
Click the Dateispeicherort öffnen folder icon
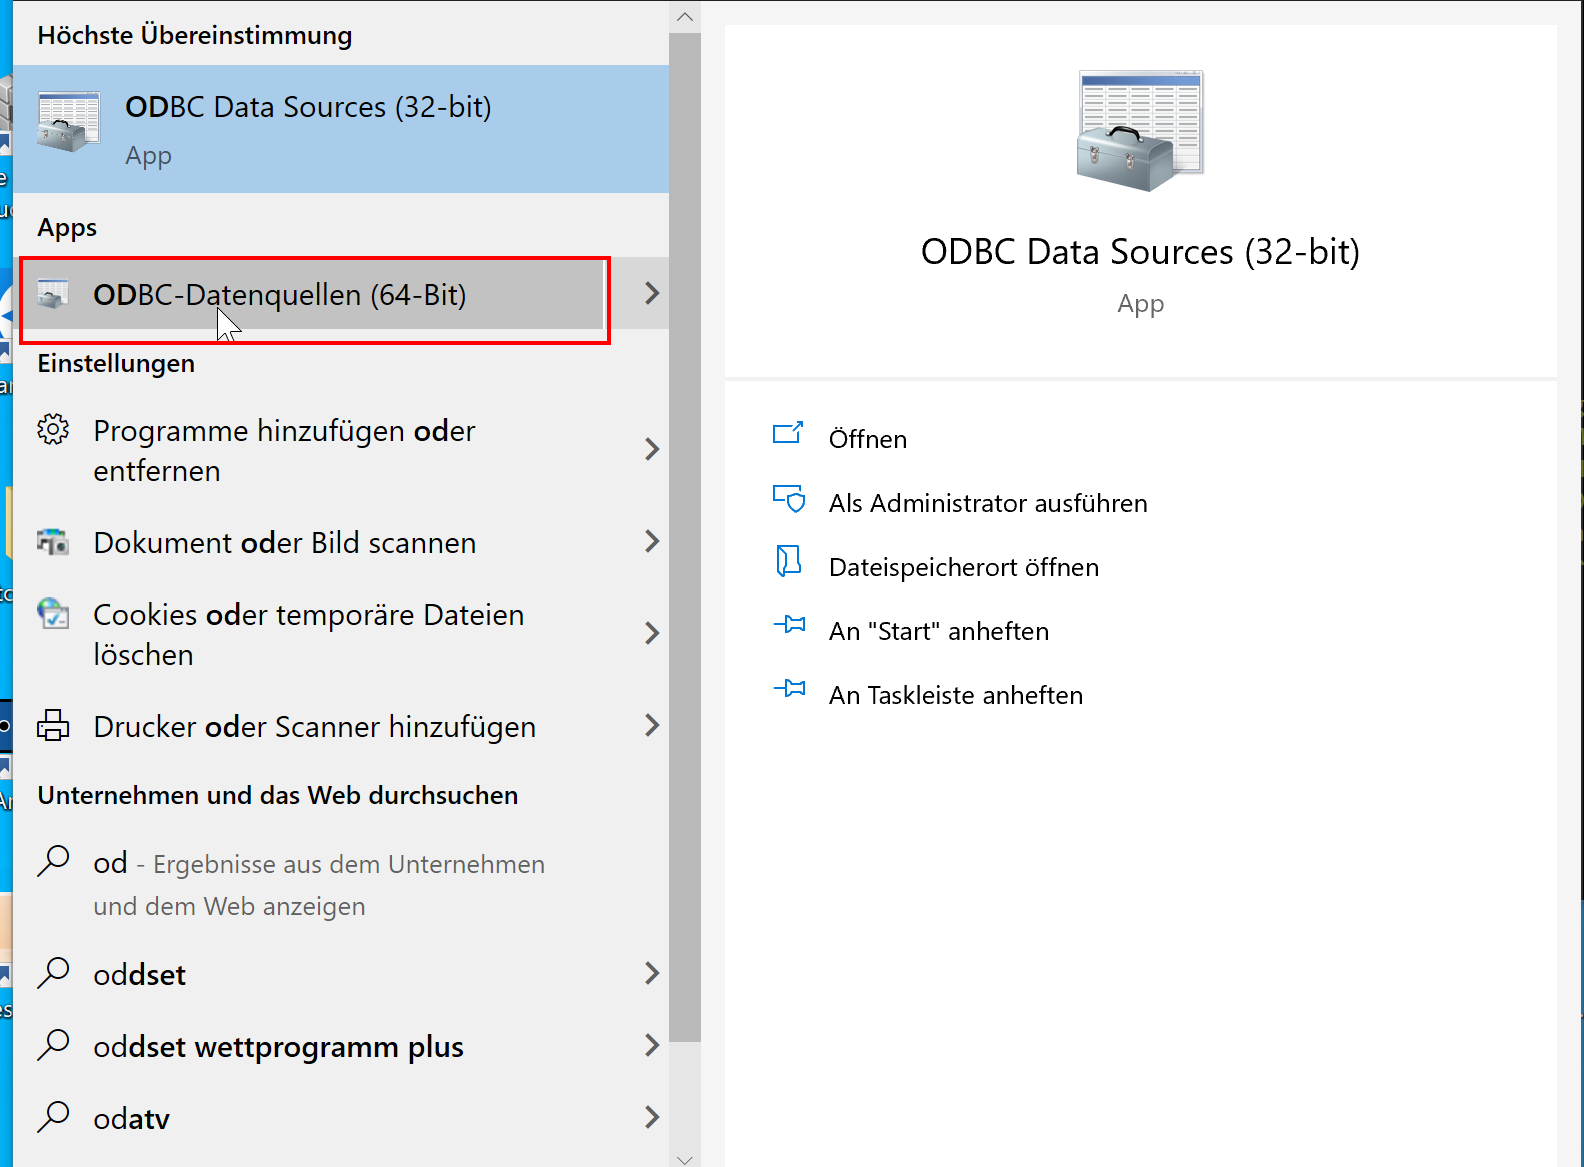point(789,563)
